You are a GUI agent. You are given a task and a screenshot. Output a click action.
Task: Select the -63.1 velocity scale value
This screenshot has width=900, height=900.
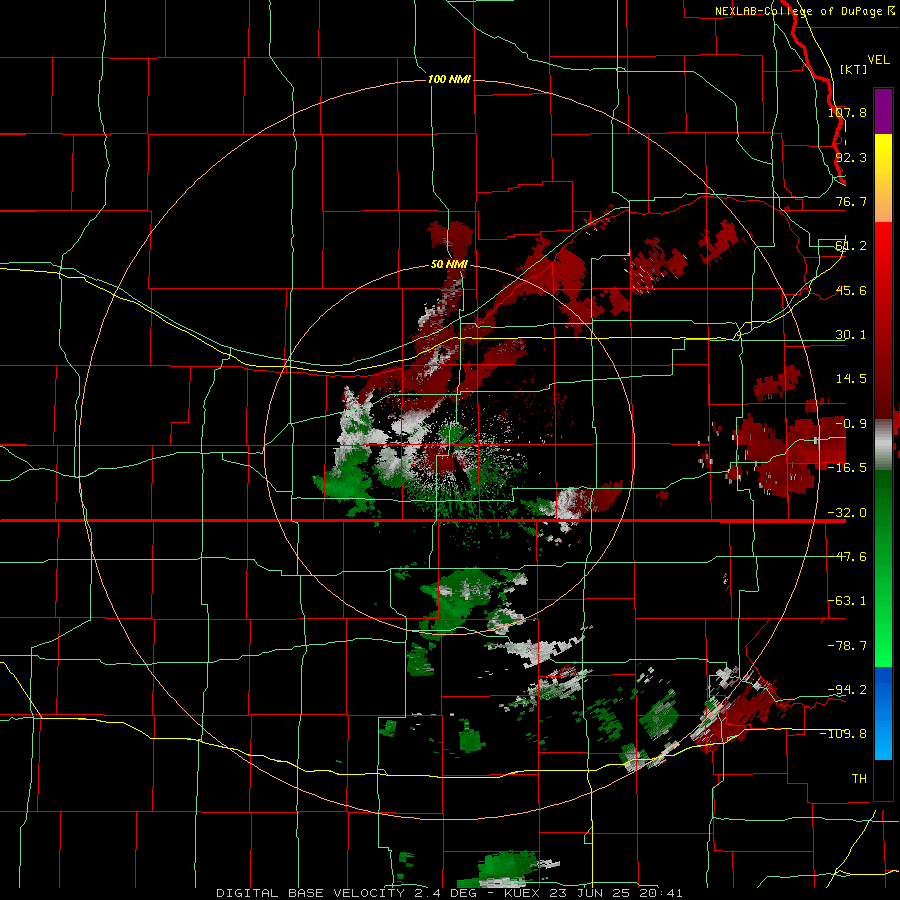[x=847, y=601]
